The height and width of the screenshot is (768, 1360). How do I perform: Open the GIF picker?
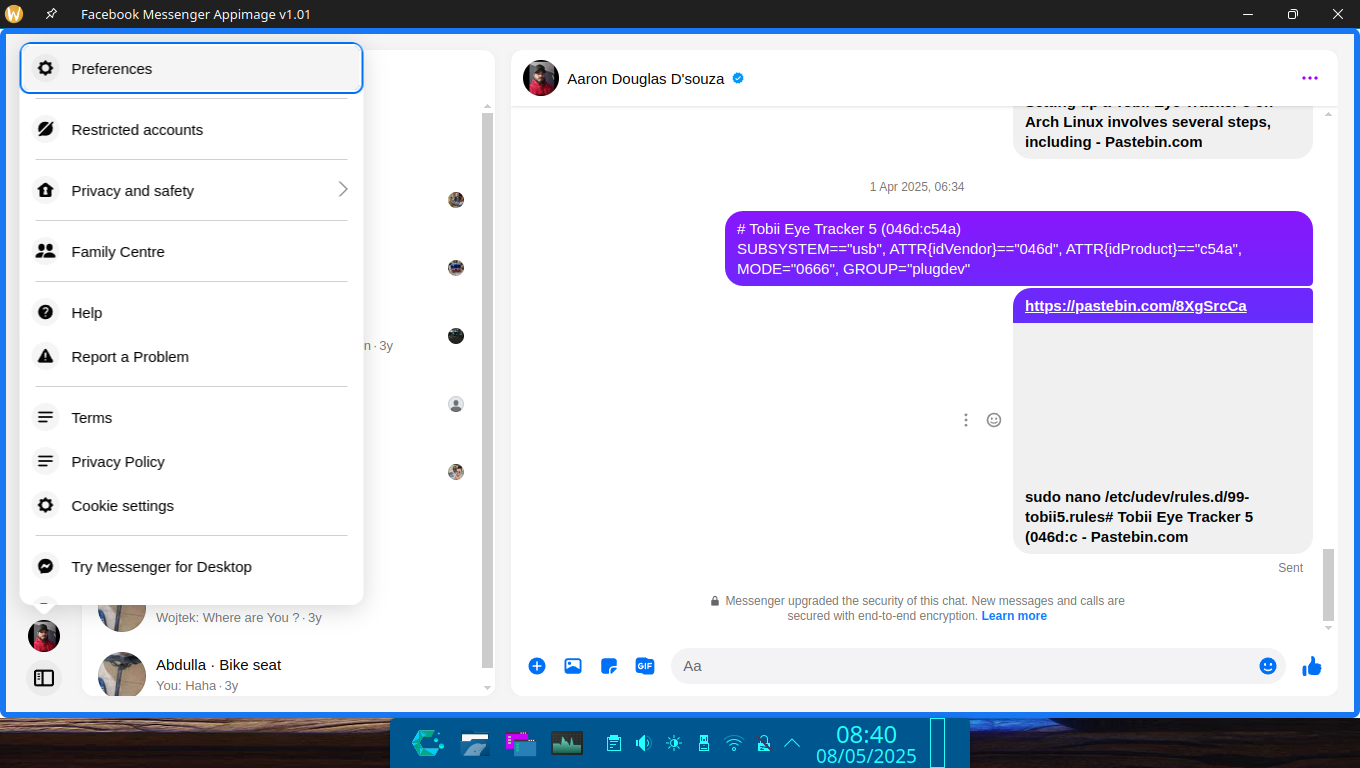pos(645,666)
